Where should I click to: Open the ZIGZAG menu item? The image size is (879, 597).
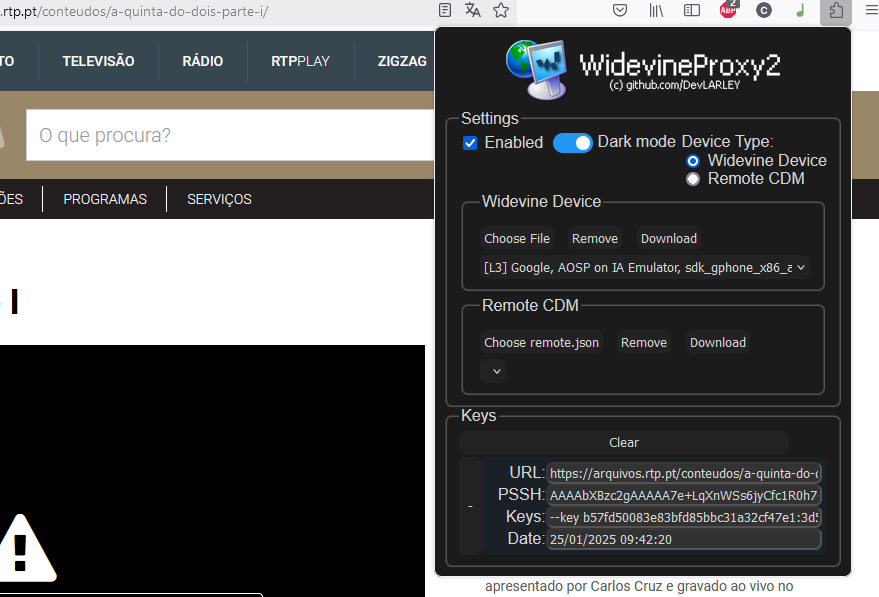[x=402, y=61]
